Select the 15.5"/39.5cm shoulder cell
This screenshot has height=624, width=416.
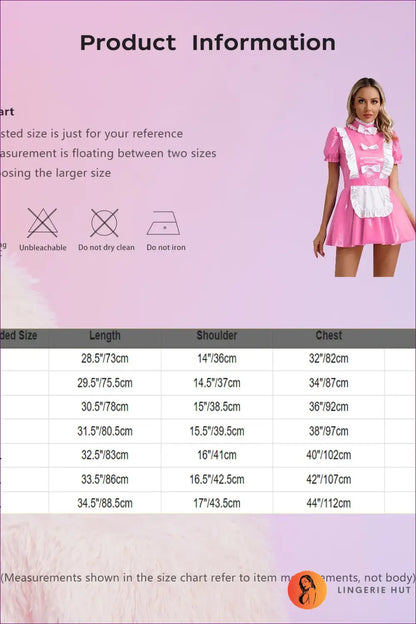click(x=217, y=431)
